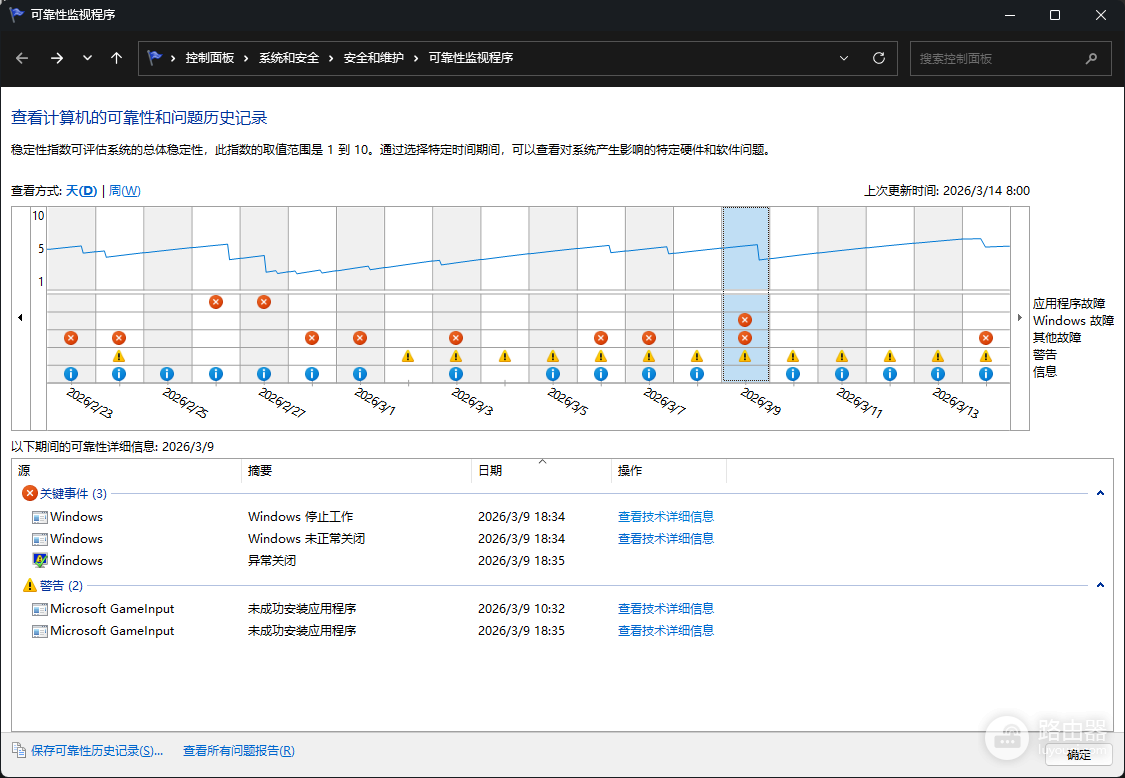Select the 可靠性监视程序 breadcrumb item
1125x778 pixels.
(x=471, y=58)
